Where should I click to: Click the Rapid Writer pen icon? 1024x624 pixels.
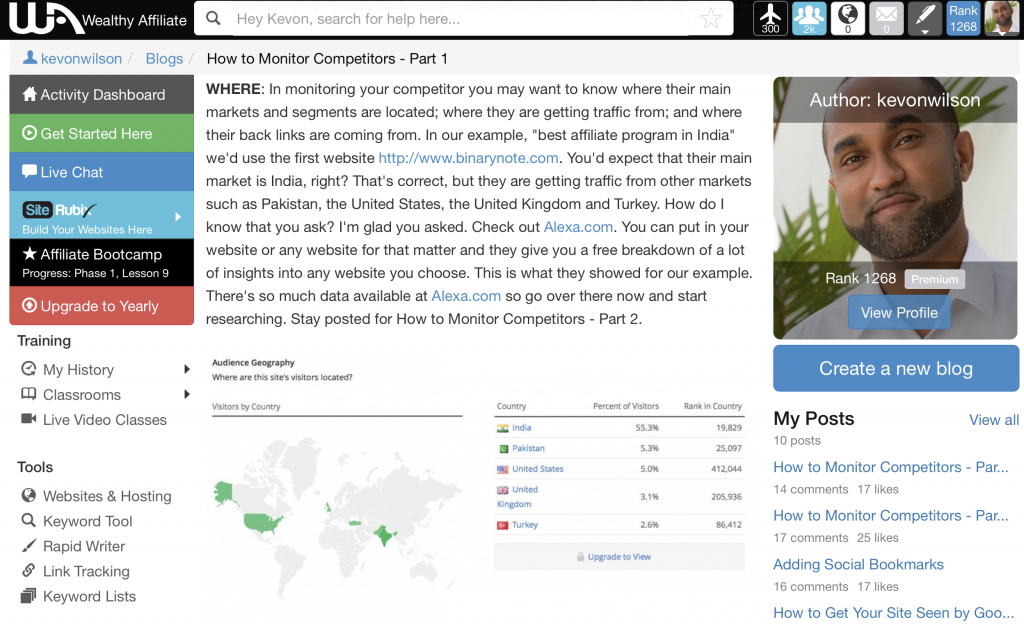point(29,545)
